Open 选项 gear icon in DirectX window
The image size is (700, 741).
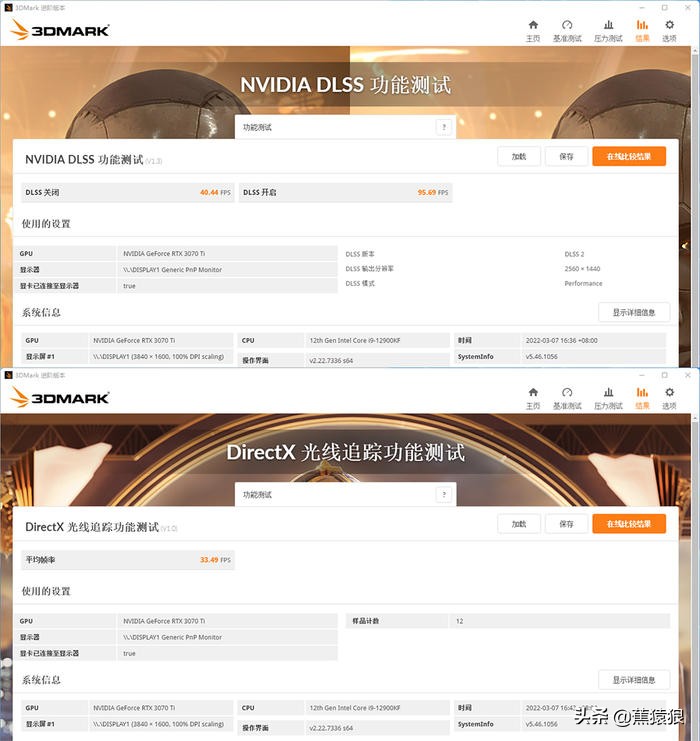point(669,398)
